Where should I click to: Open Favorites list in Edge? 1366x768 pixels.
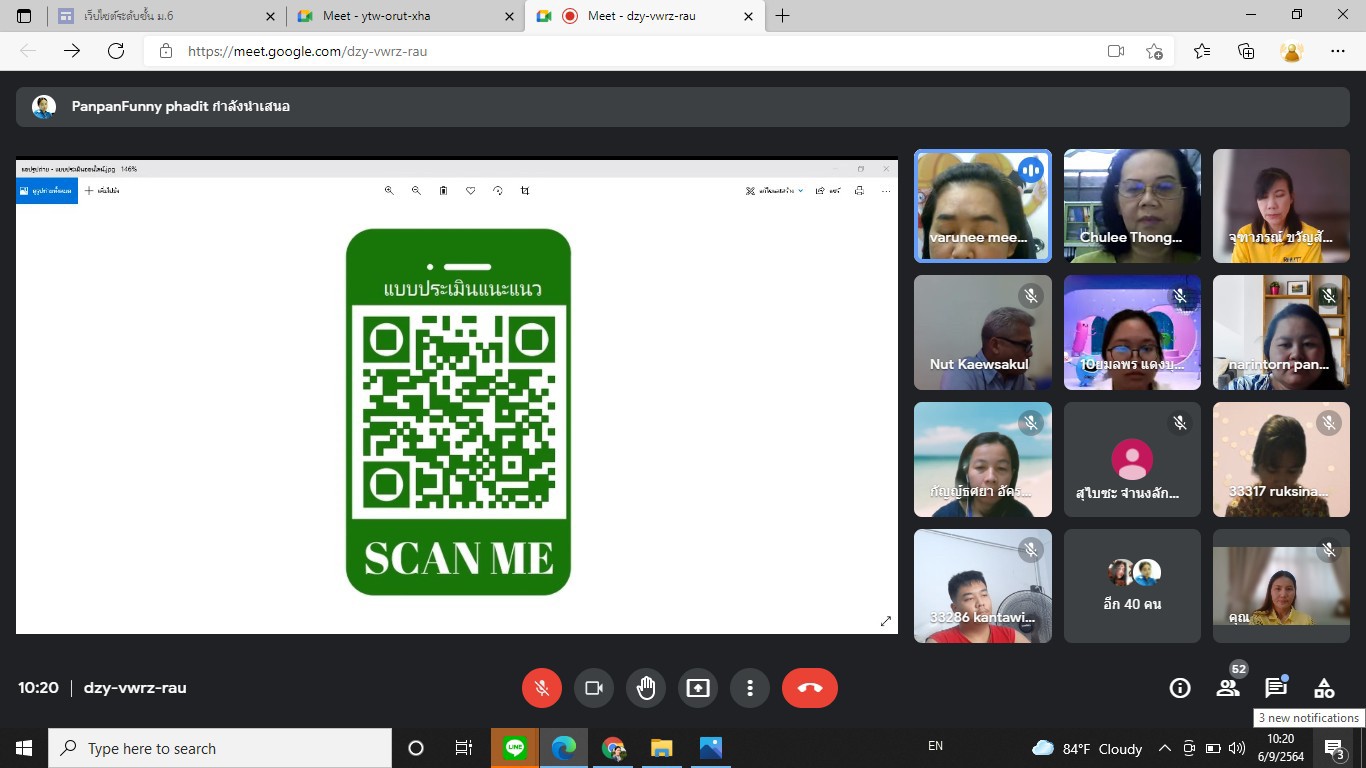tap(1201, 51)
